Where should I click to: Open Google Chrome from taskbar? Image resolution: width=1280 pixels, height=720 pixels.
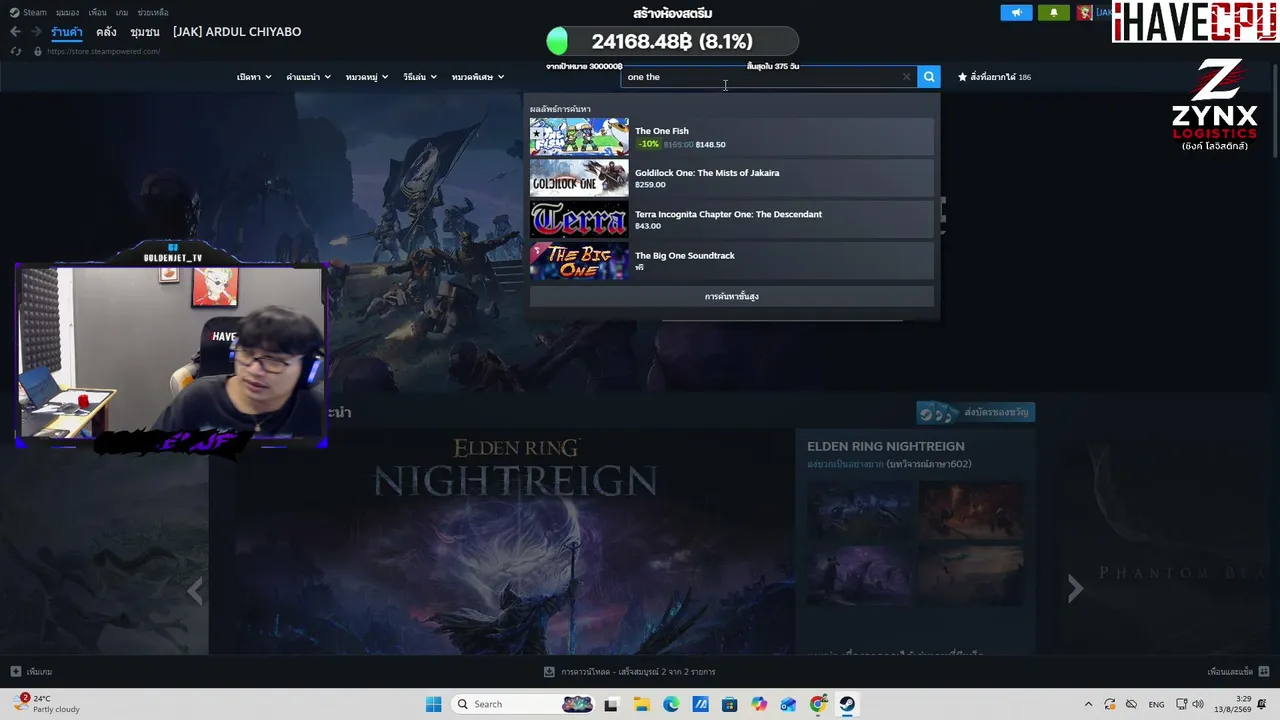pyautogui.click(x=818, y=704)
